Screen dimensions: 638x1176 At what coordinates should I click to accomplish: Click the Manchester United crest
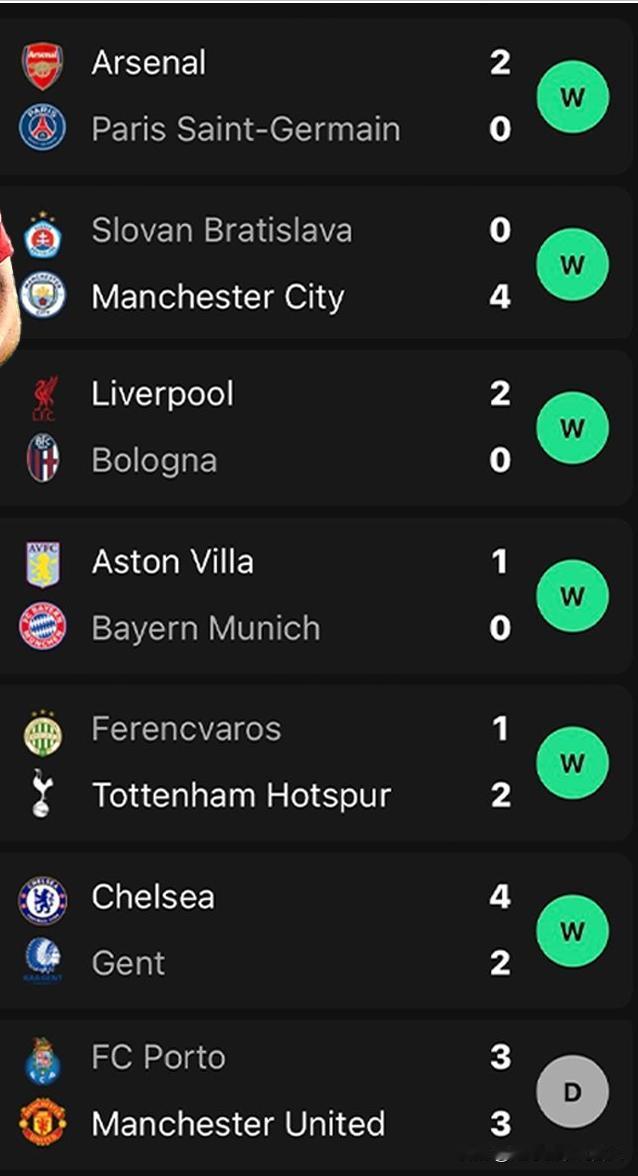click(42, 1121)
